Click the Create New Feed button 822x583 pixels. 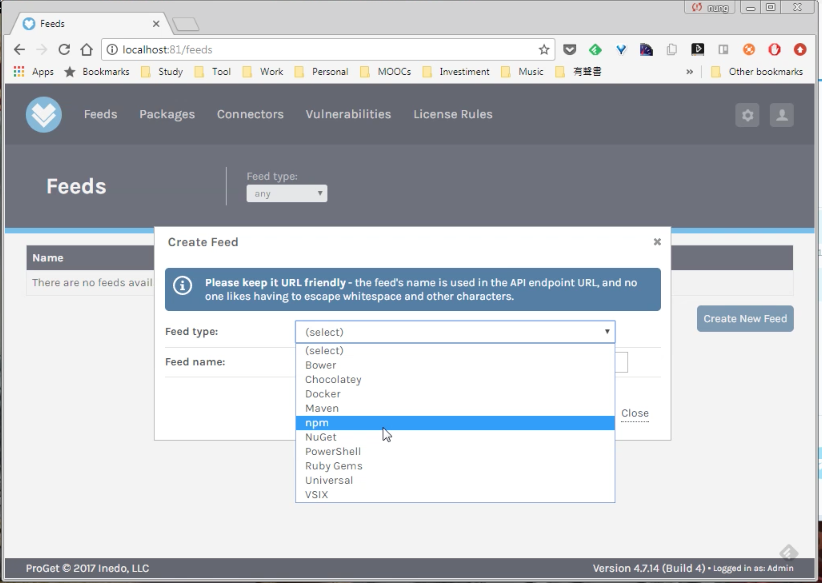click(x=745, y=319)
